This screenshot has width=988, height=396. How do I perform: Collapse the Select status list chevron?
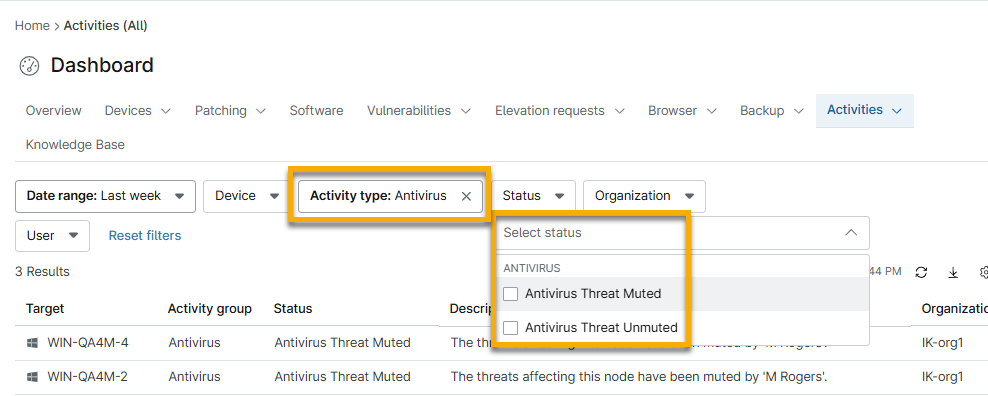(851, 233)
